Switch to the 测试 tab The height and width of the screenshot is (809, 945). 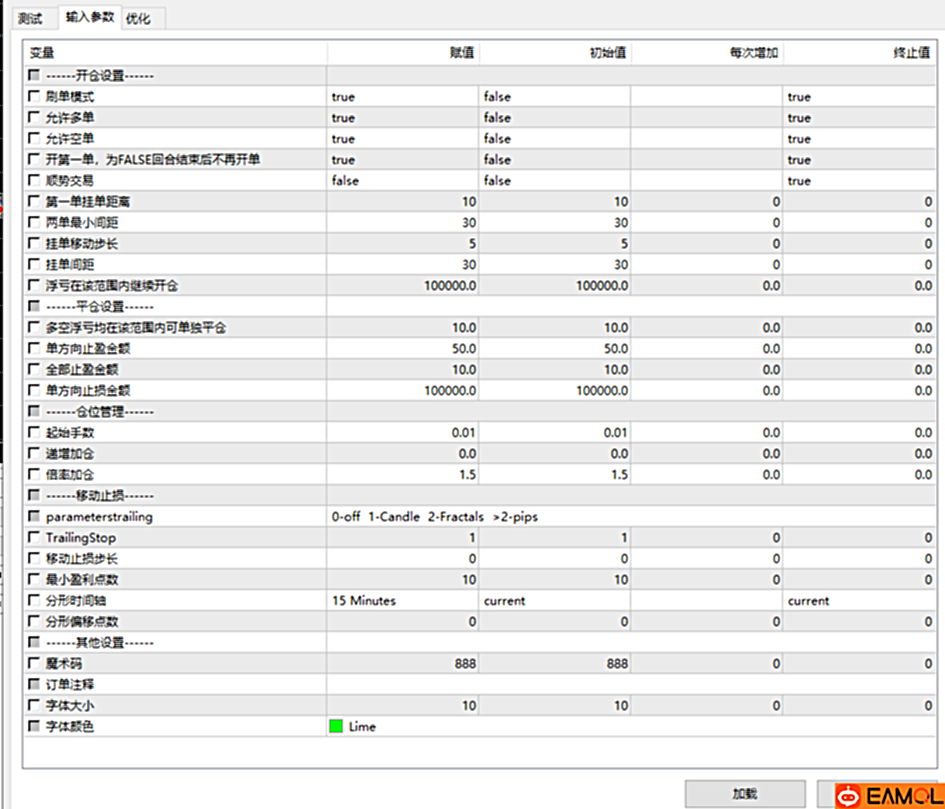(x=30, y=18)
